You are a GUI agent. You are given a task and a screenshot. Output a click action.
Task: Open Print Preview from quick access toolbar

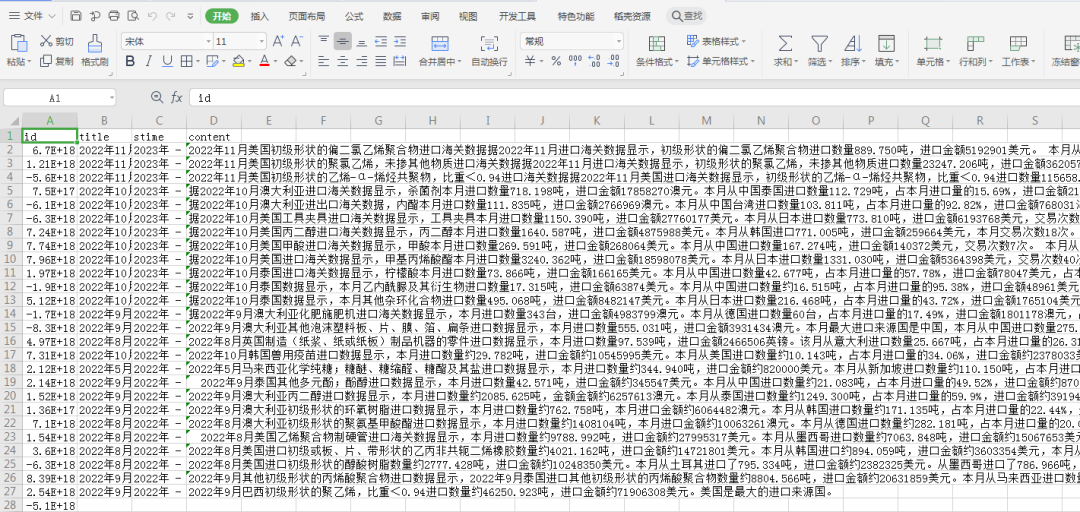(134, 16)
